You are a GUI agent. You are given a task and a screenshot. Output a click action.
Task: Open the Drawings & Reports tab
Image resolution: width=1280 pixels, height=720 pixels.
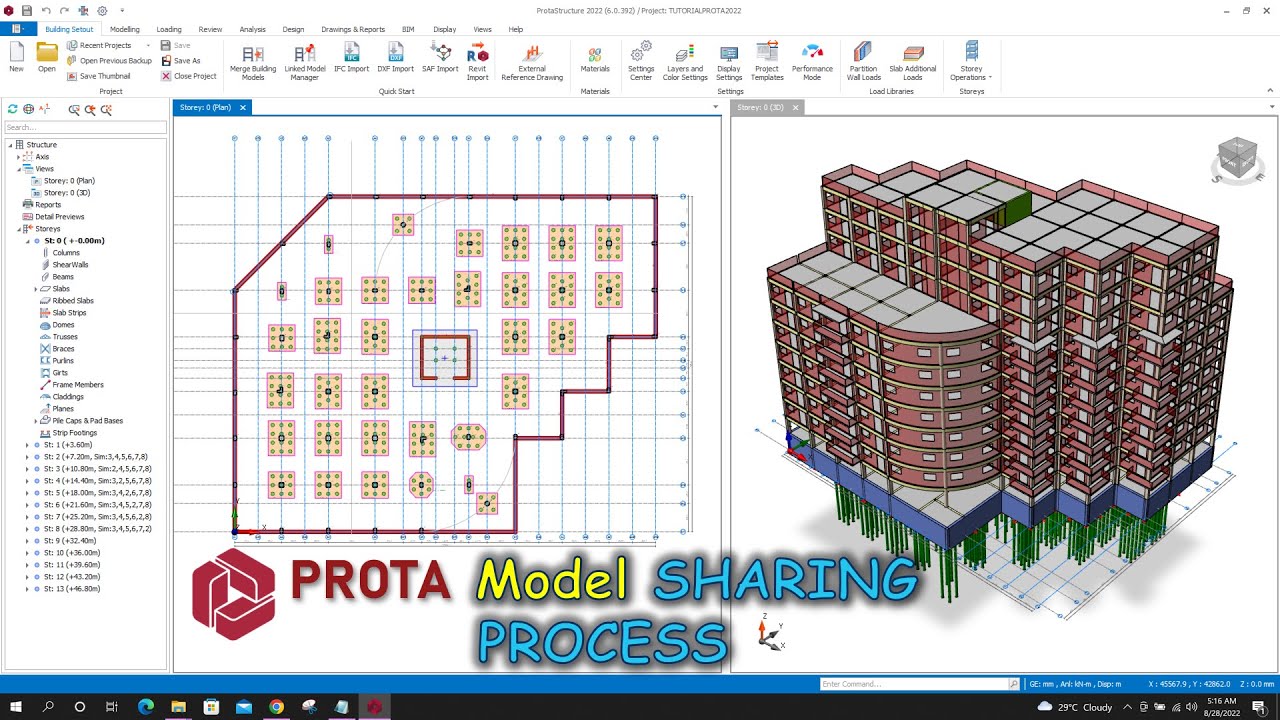coord(353,29)
